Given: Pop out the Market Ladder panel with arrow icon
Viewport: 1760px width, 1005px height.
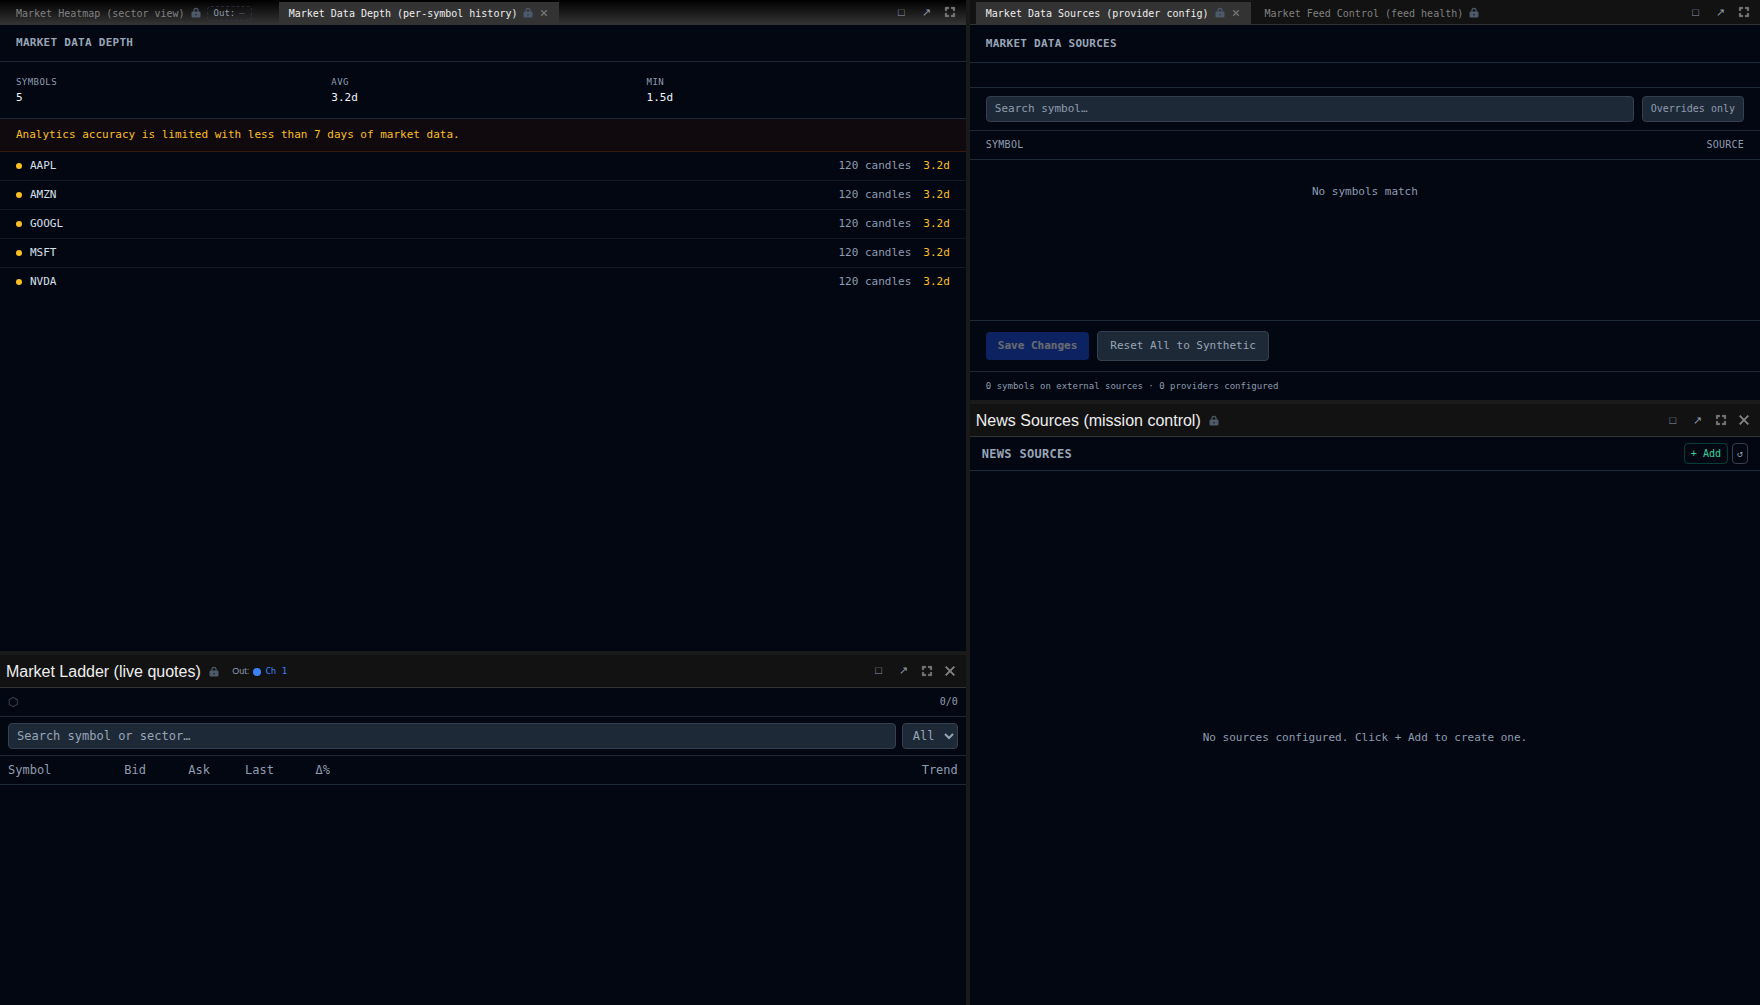Looking at the screenshot, I should coord(903,672).
